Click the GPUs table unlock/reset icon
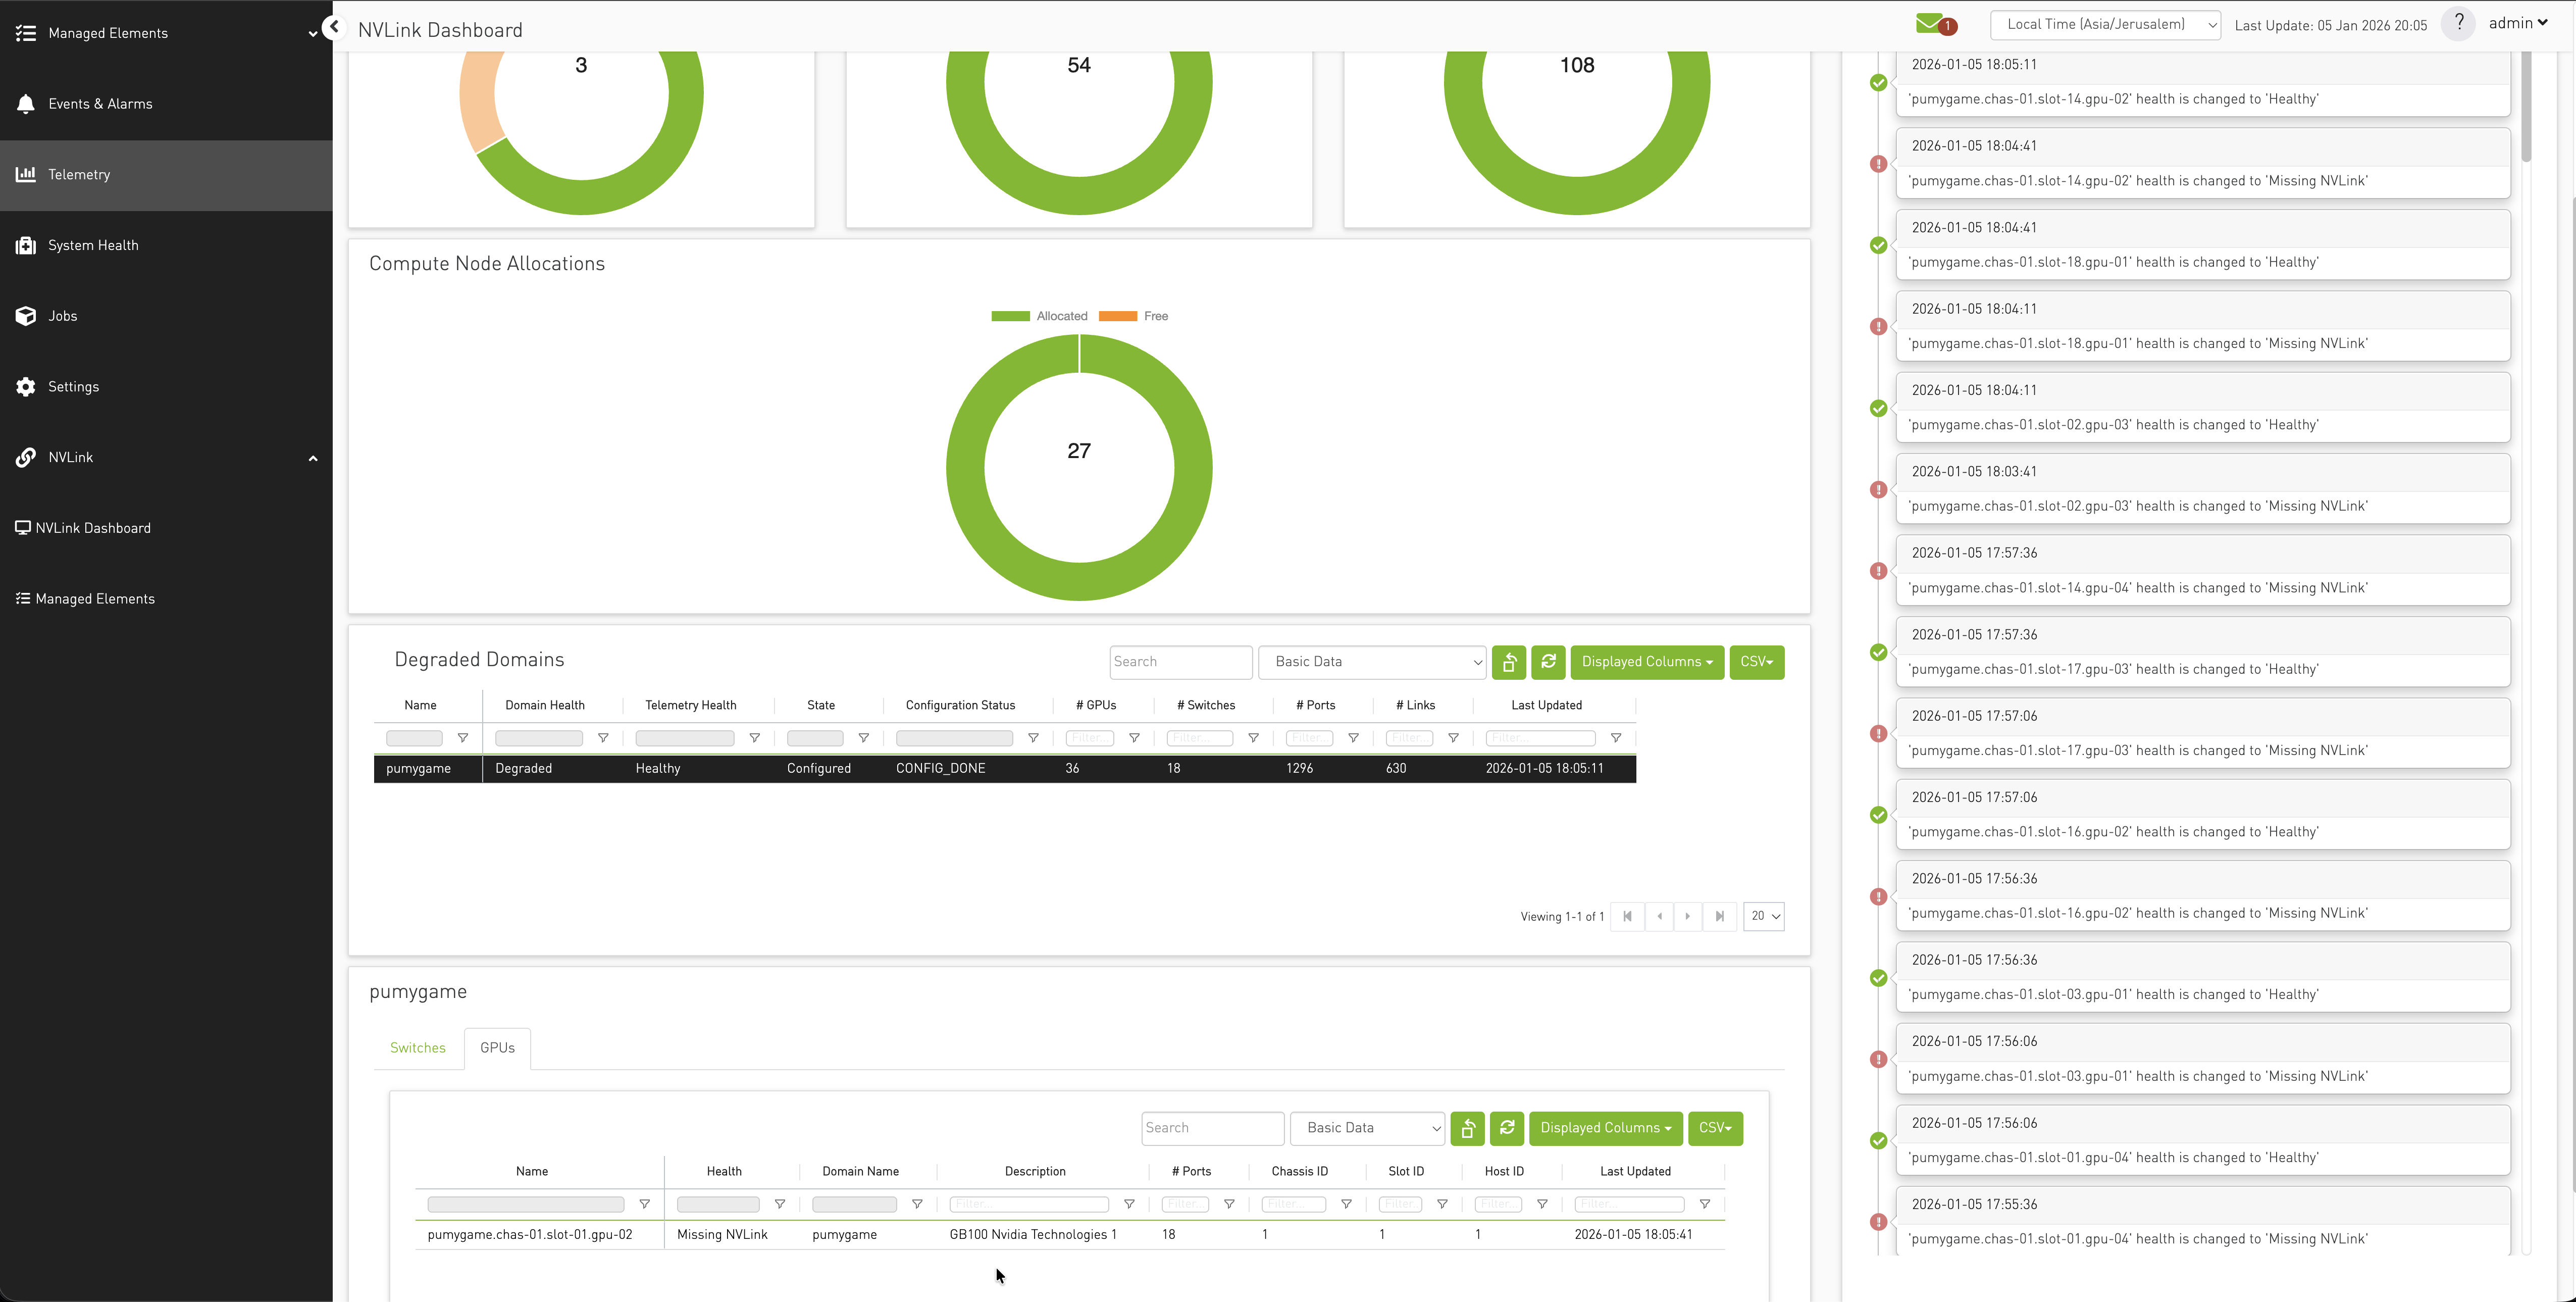 point(1467,1128)
